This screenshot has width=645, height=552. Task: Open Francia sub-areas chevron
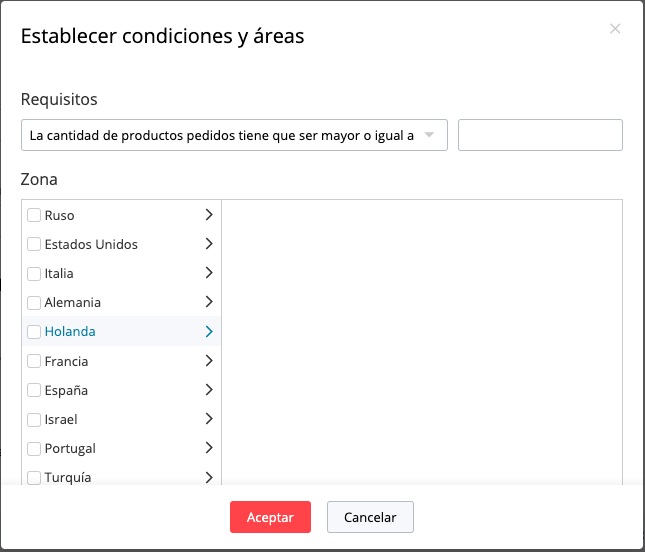[209, 361]
